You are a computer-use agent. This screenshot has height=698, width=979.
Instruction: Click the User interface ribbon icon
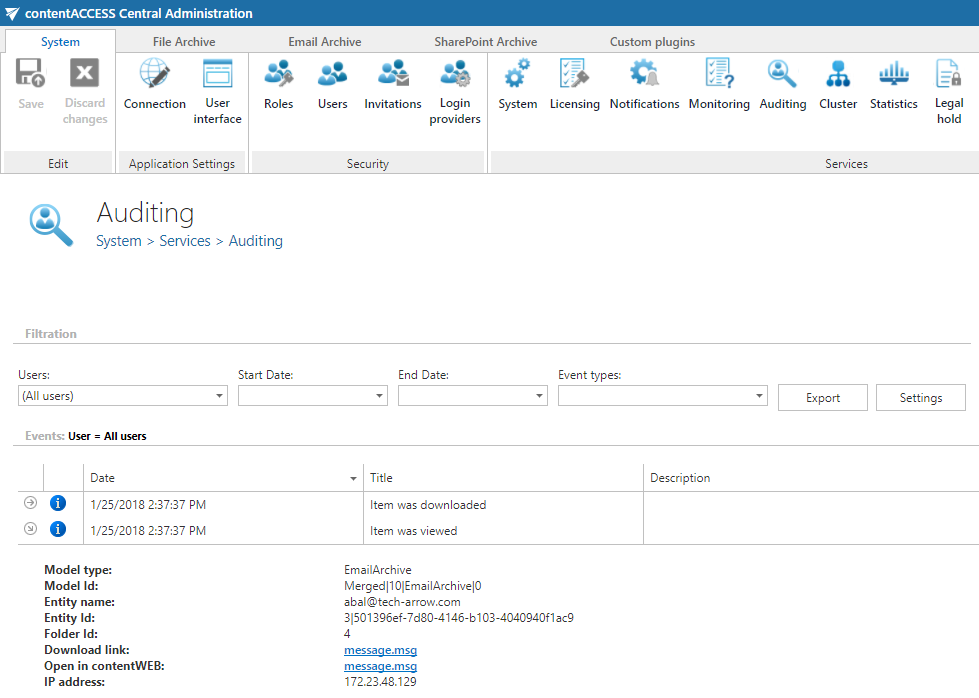click(217, 92)
